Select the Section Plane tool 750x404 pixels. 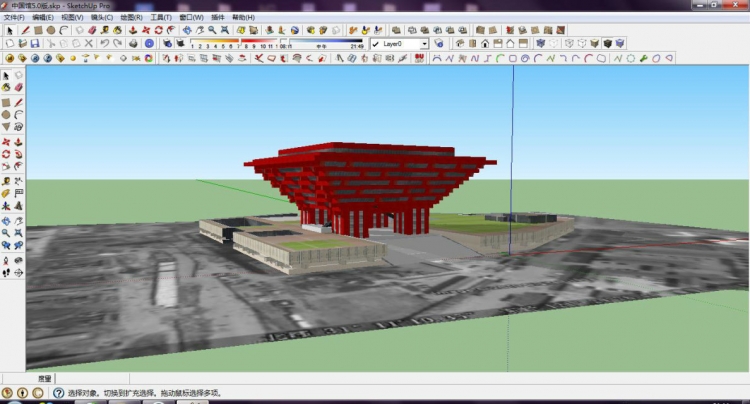pos(18,273)
